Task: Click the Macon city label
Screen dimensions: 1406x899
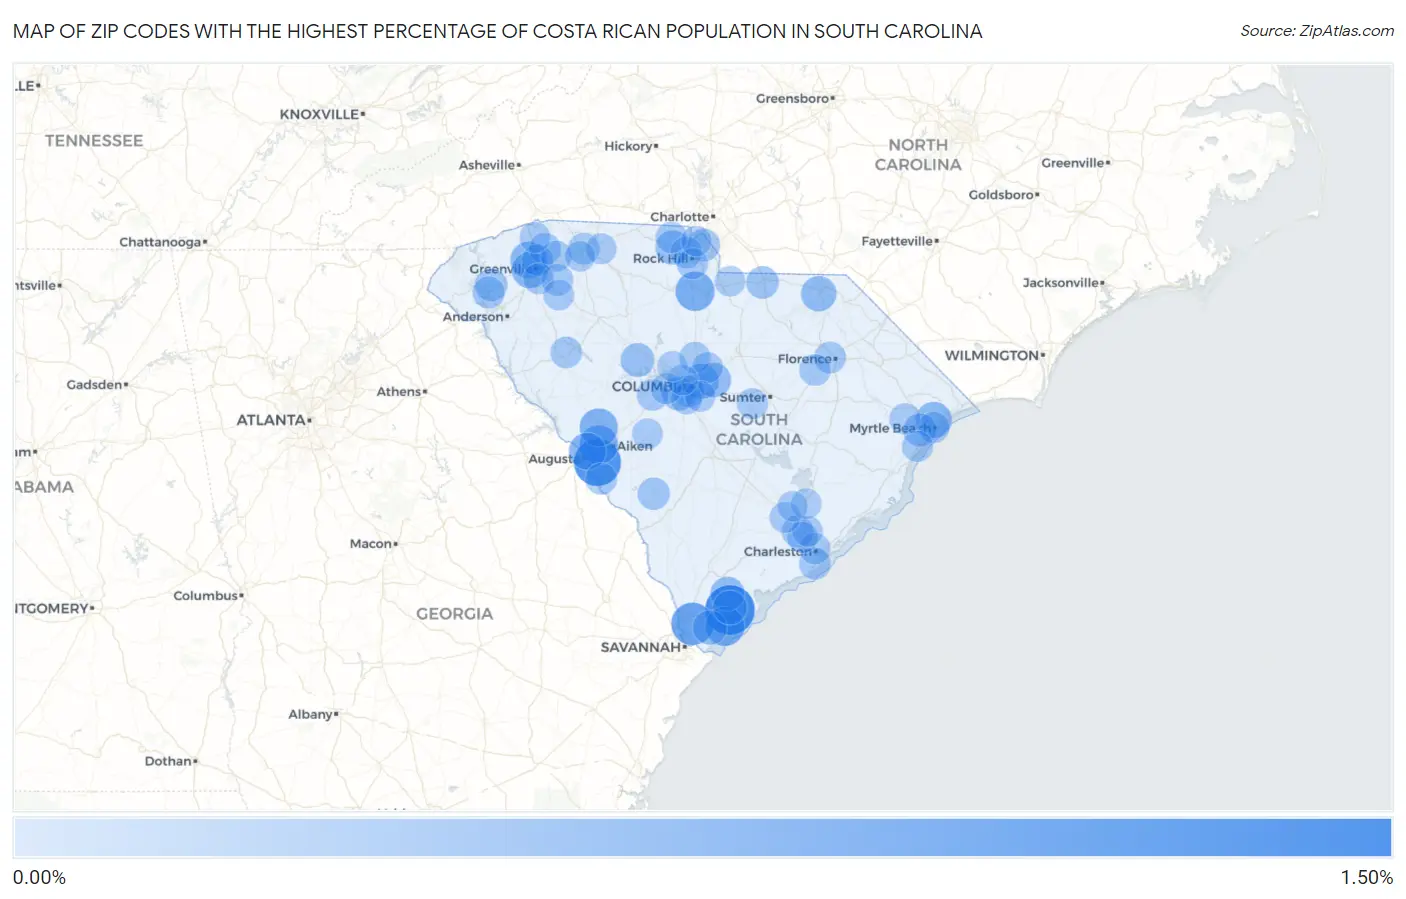Action: click(x=373, y=543)
